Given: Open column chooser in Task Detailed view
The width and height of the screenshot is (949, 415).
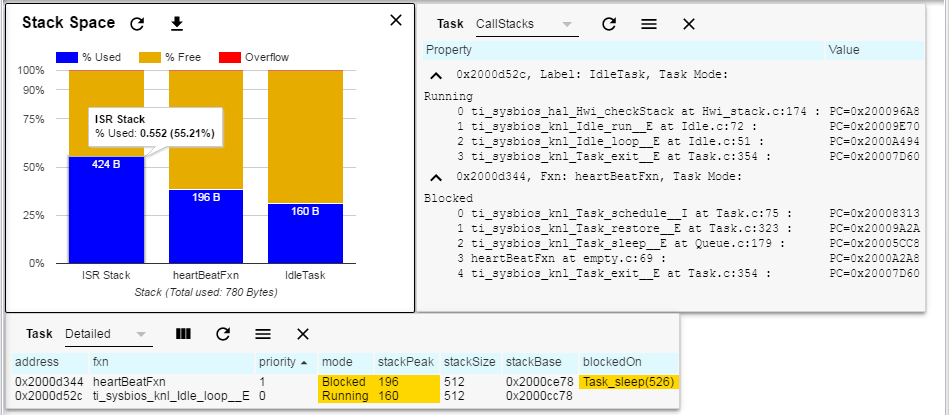Looking at the screenshot, I should pos(183,334).
